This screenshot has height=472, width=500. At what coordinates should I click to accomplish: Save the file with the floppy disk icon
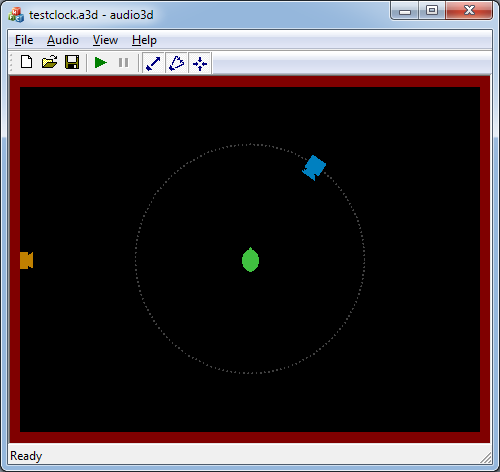tap(72, 62)
